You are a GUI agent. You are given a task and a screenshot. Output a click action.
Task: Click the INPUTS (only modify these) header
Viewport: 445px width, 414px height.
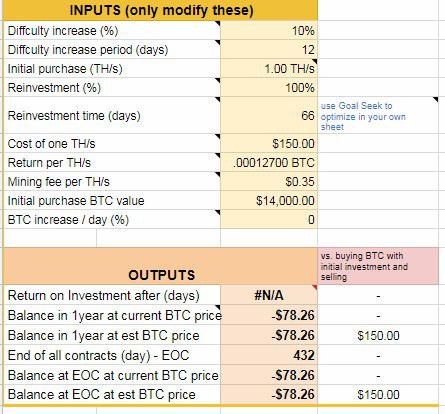point(161,10)
